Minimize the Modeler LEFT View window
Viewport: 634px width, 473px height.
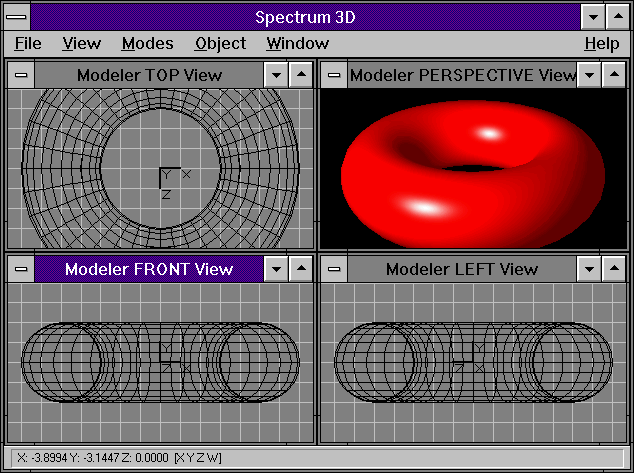(588, 269)
